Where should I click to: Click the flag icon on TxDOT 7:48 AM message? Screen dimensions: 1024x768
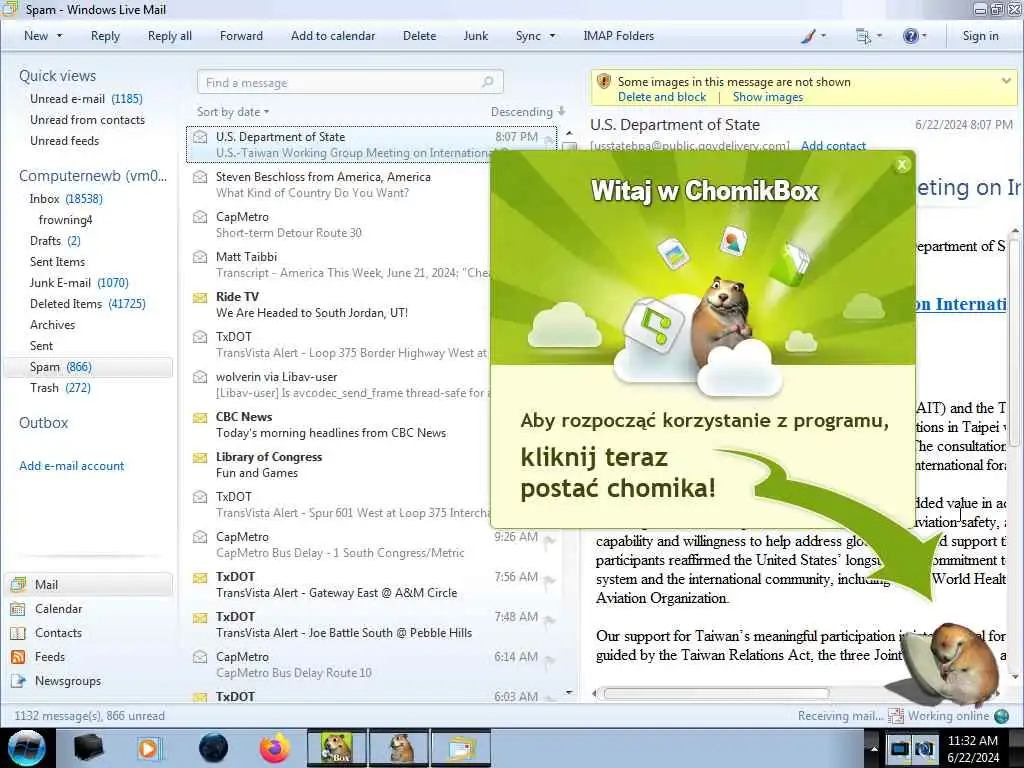pyautogui.click(x=550, y=620)
